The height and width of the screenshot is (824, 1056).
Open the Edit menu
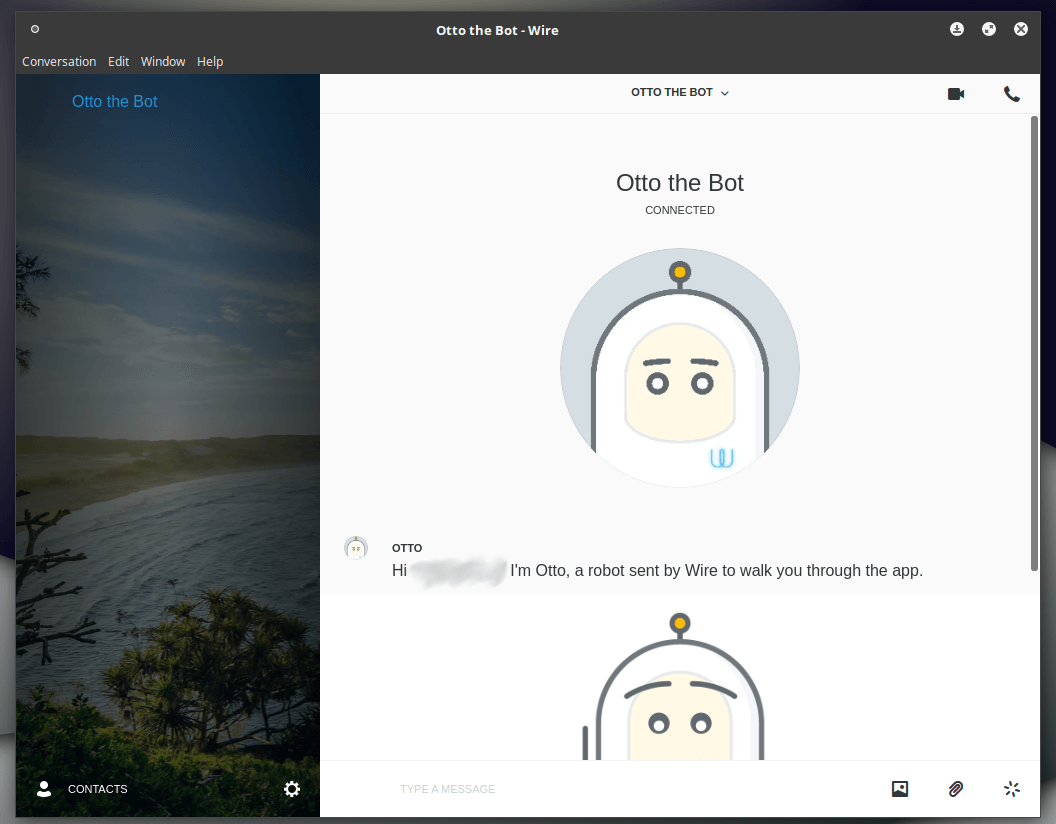[118, 61]
